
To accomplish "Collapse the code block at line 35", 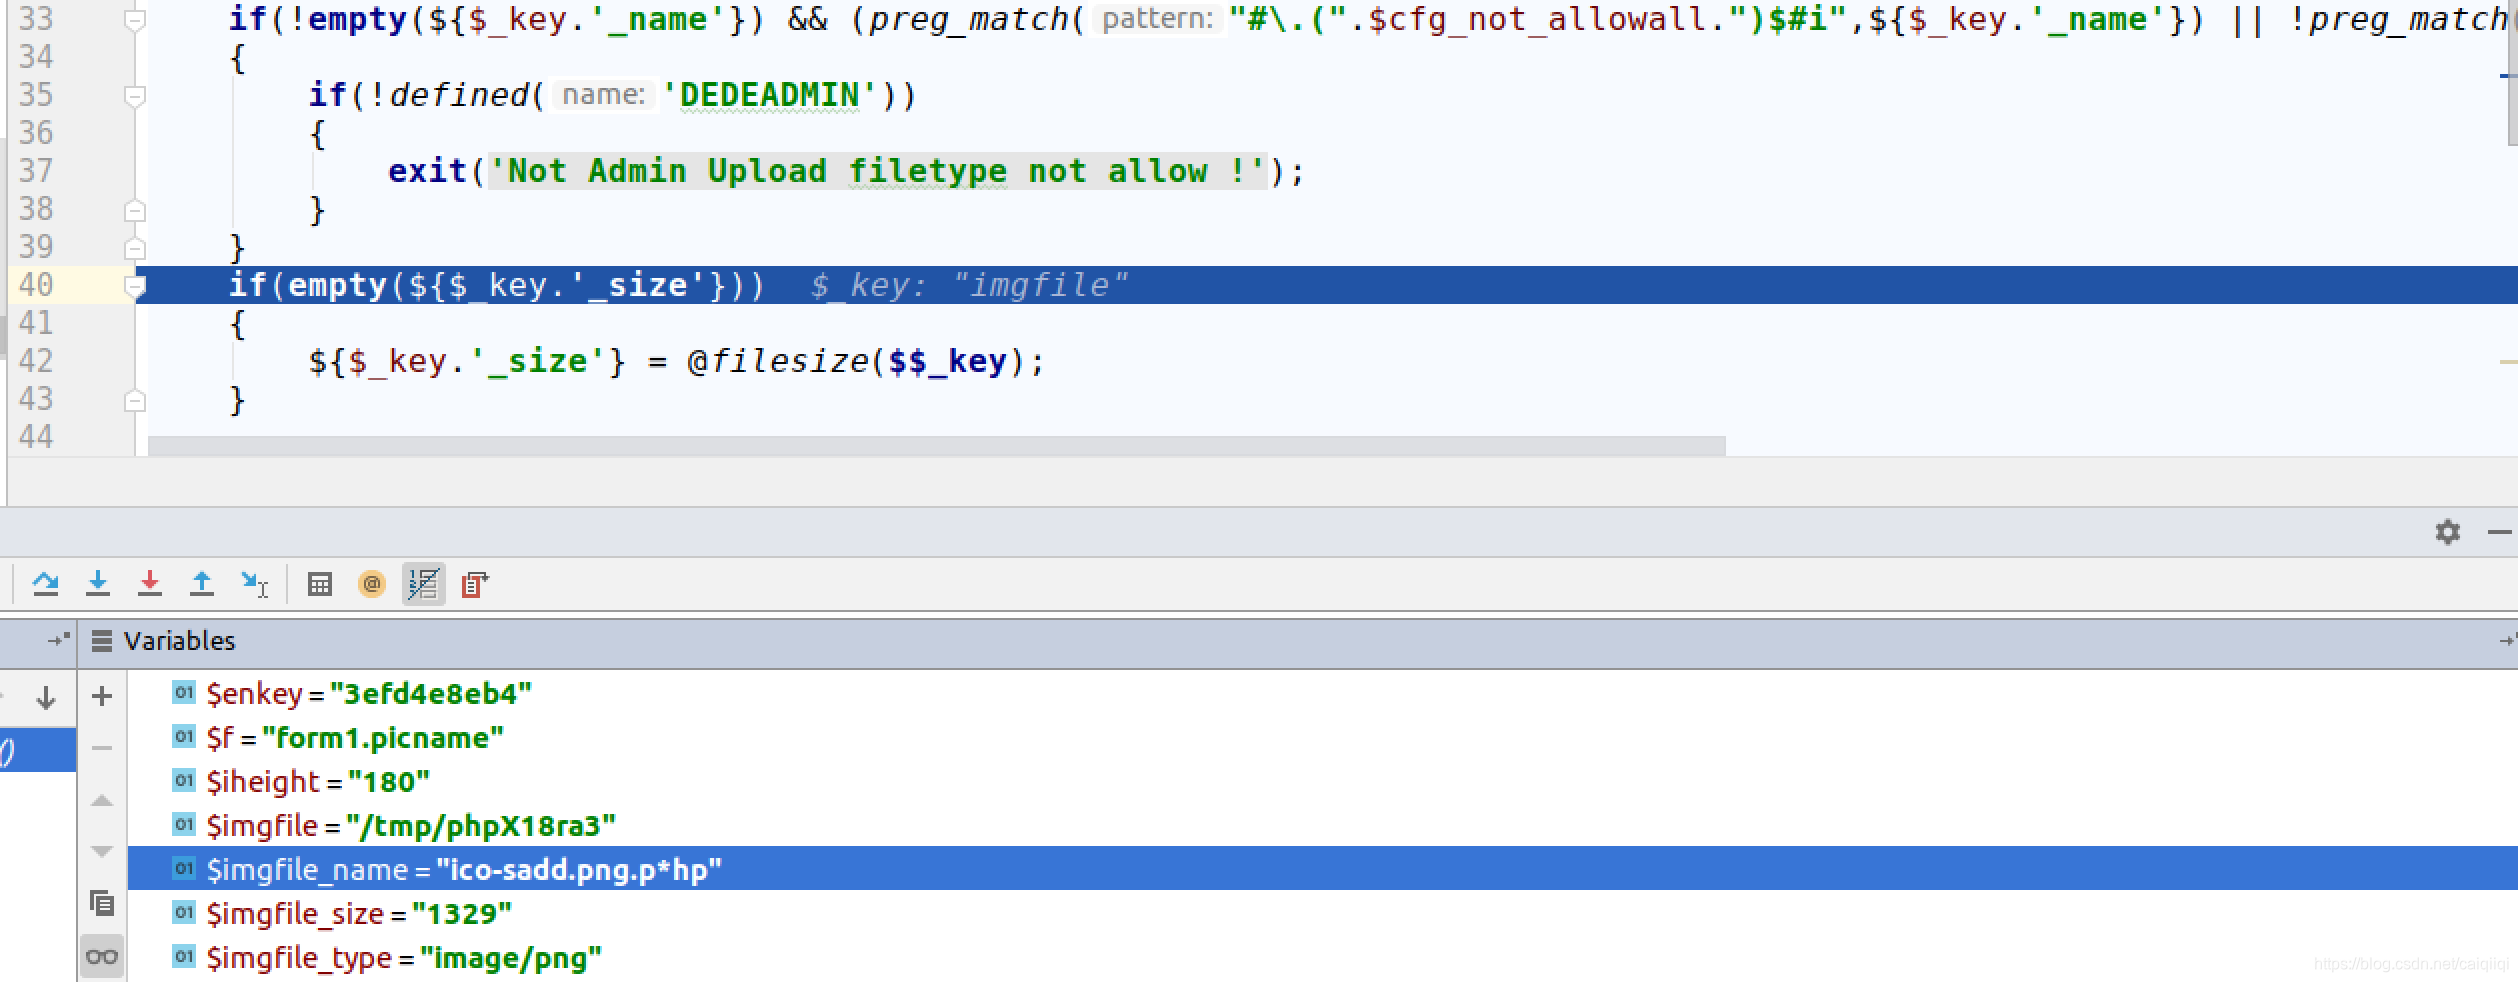I will tap(134, 95).
